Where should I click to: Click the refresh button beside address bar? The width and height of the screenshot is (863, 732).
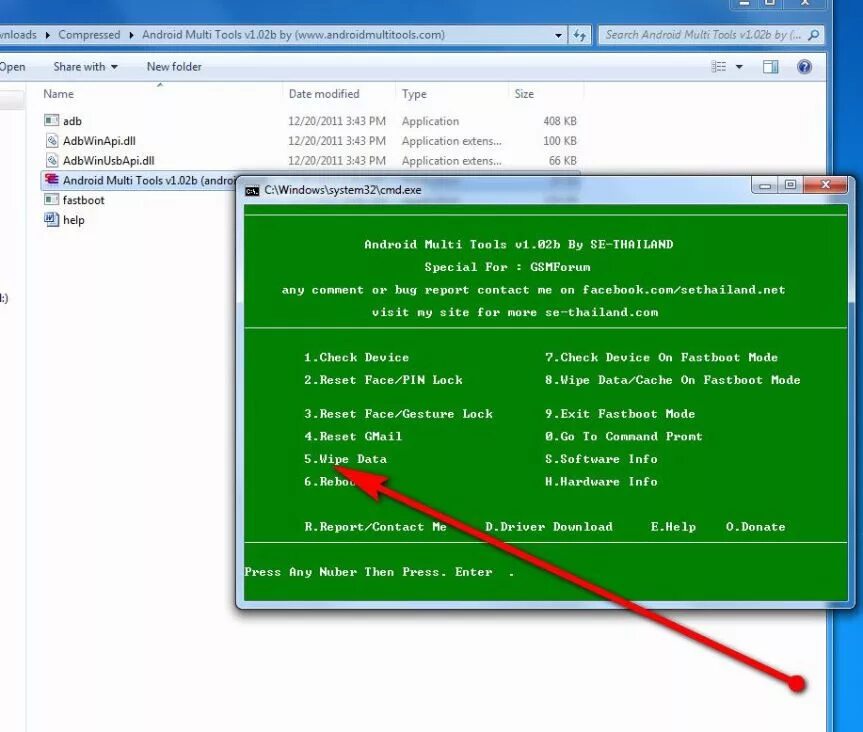(x=580, y=35)
